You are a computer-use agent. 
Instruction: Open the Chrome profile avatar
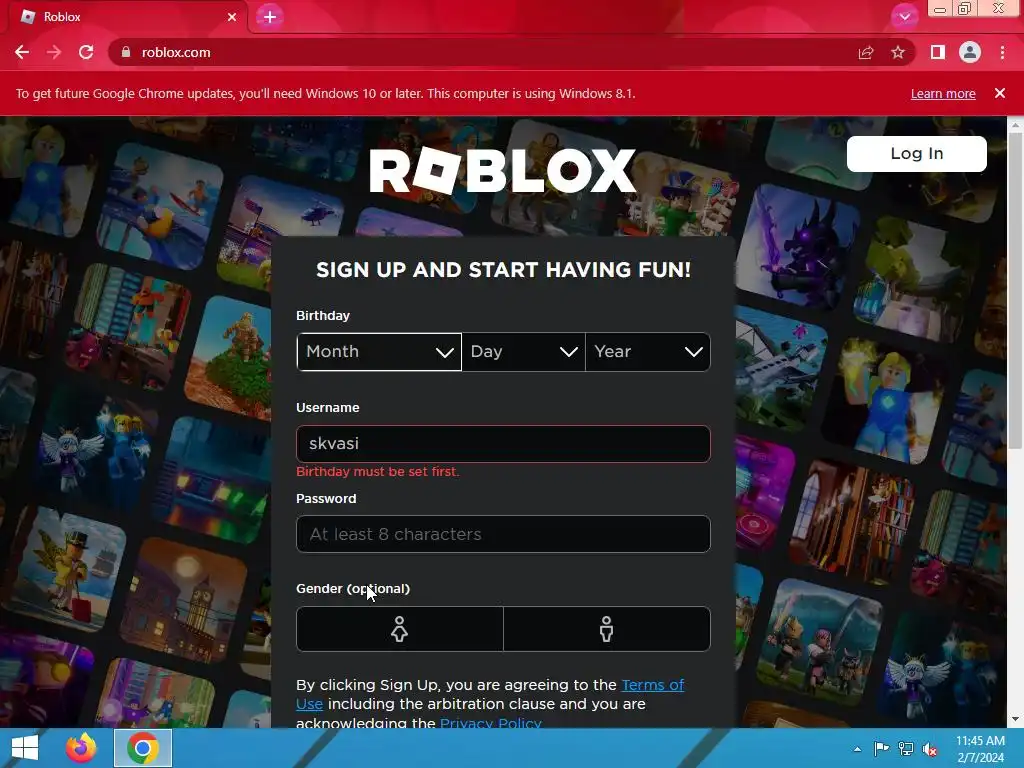pyautogui.click(x=970, y=52)
